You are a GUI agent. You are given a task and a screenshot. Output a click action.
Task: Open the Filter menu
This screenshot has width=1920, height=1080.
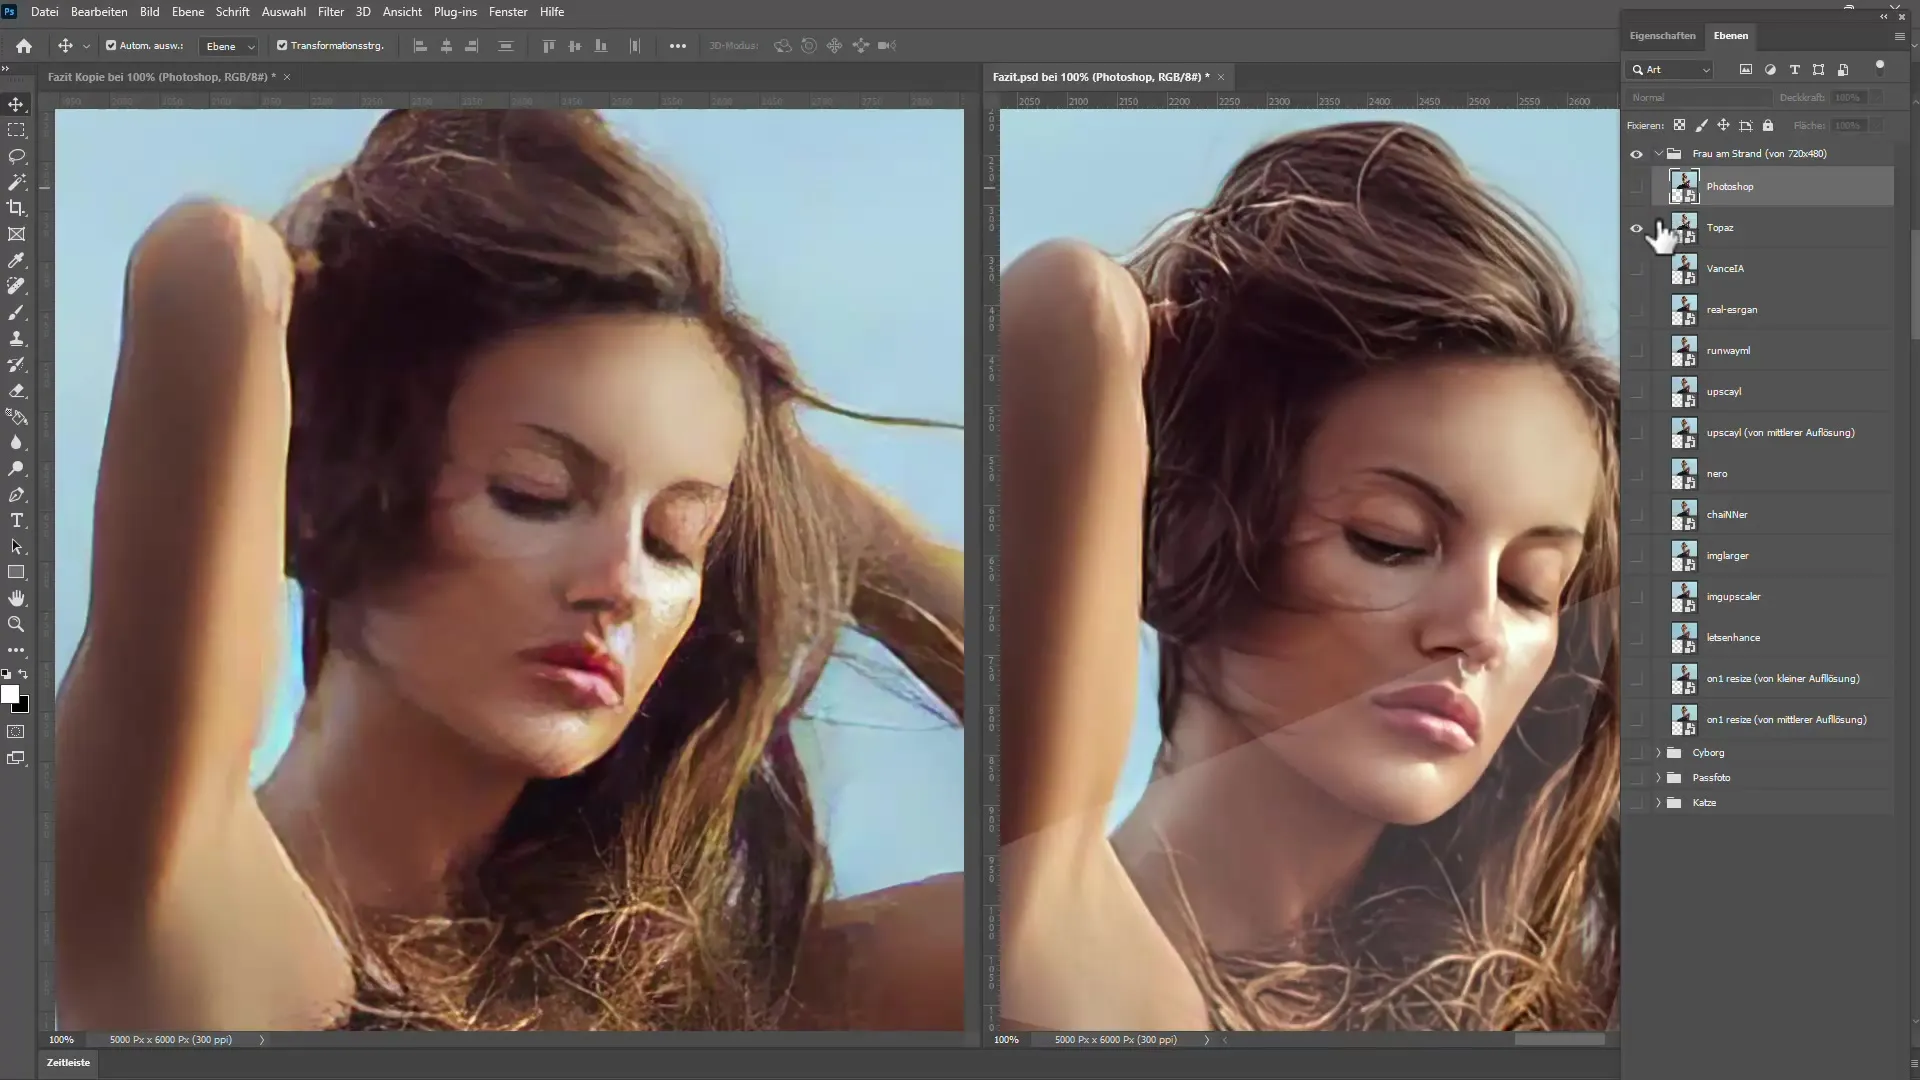coord(330,12)
